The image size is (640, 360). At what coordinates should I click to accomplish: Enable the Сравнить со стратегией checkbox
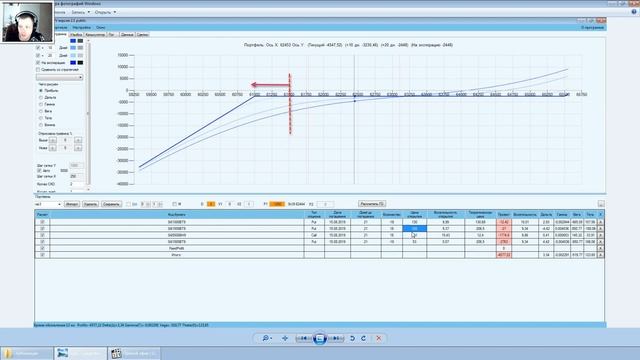(x=38, y=70)
